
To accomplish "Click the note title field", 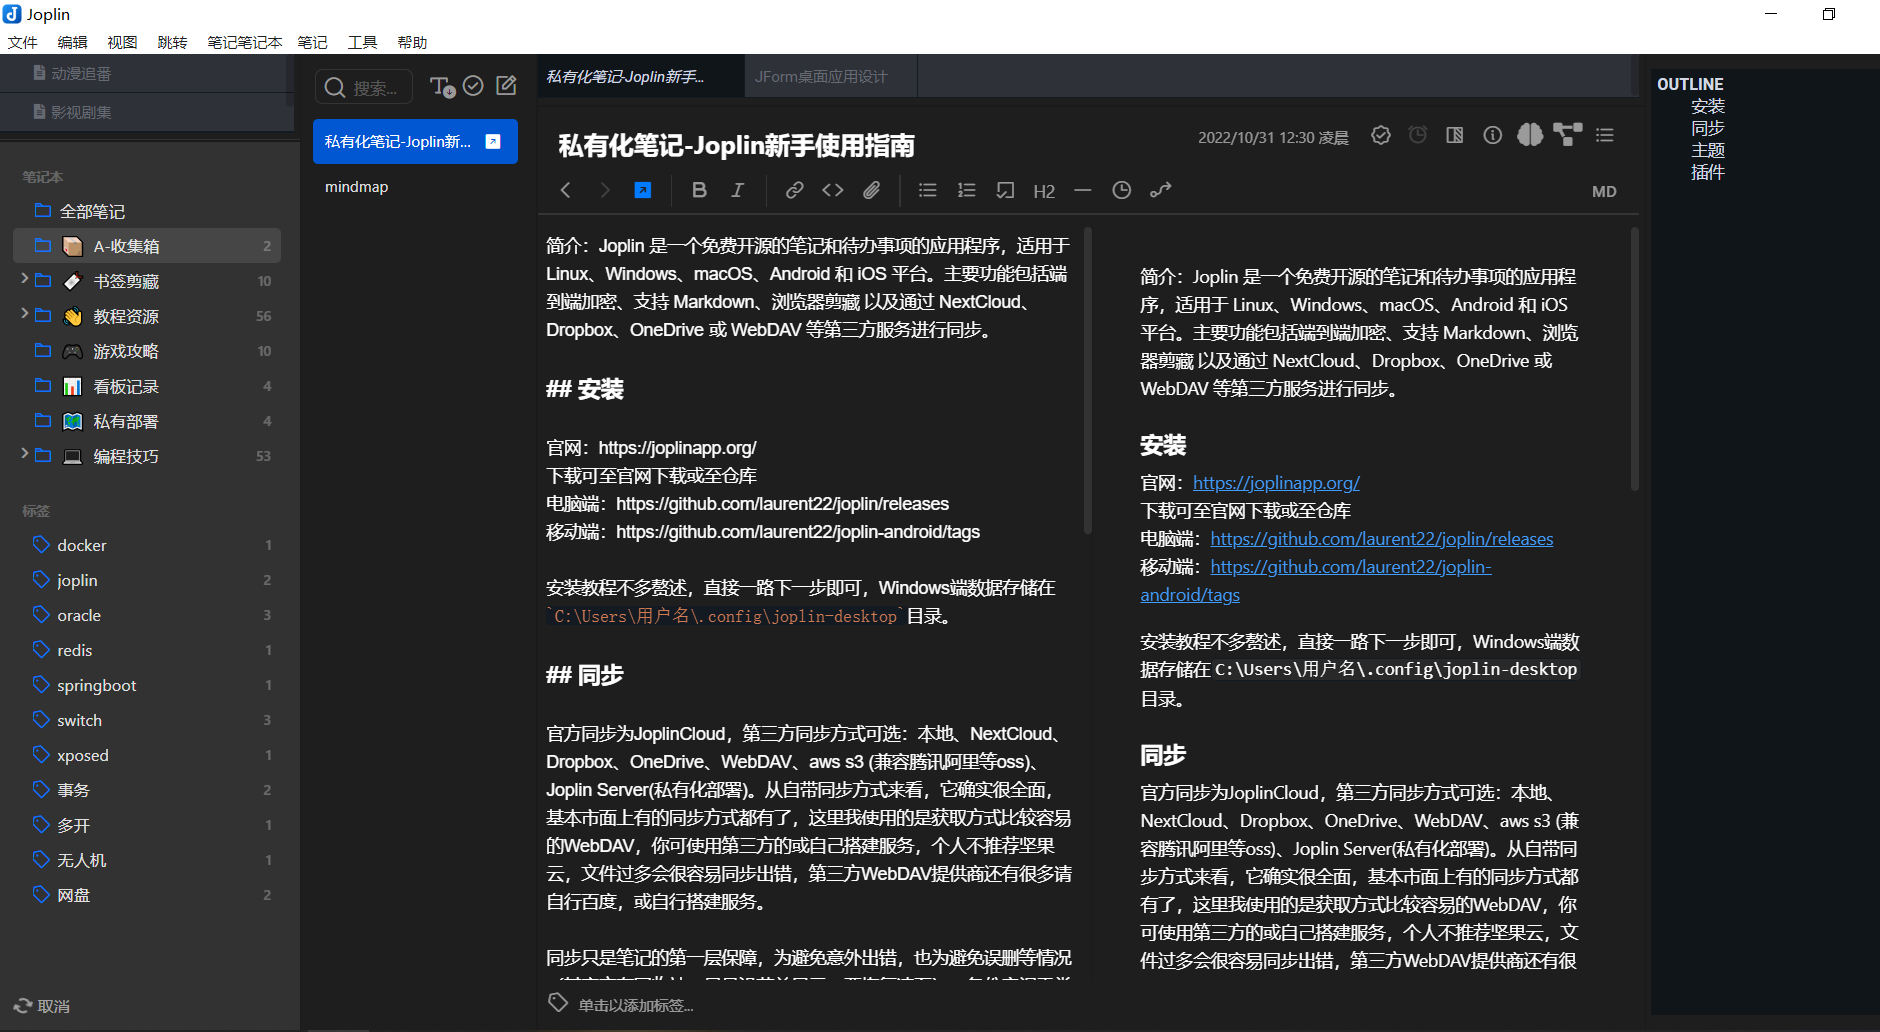I will point(736,146).
